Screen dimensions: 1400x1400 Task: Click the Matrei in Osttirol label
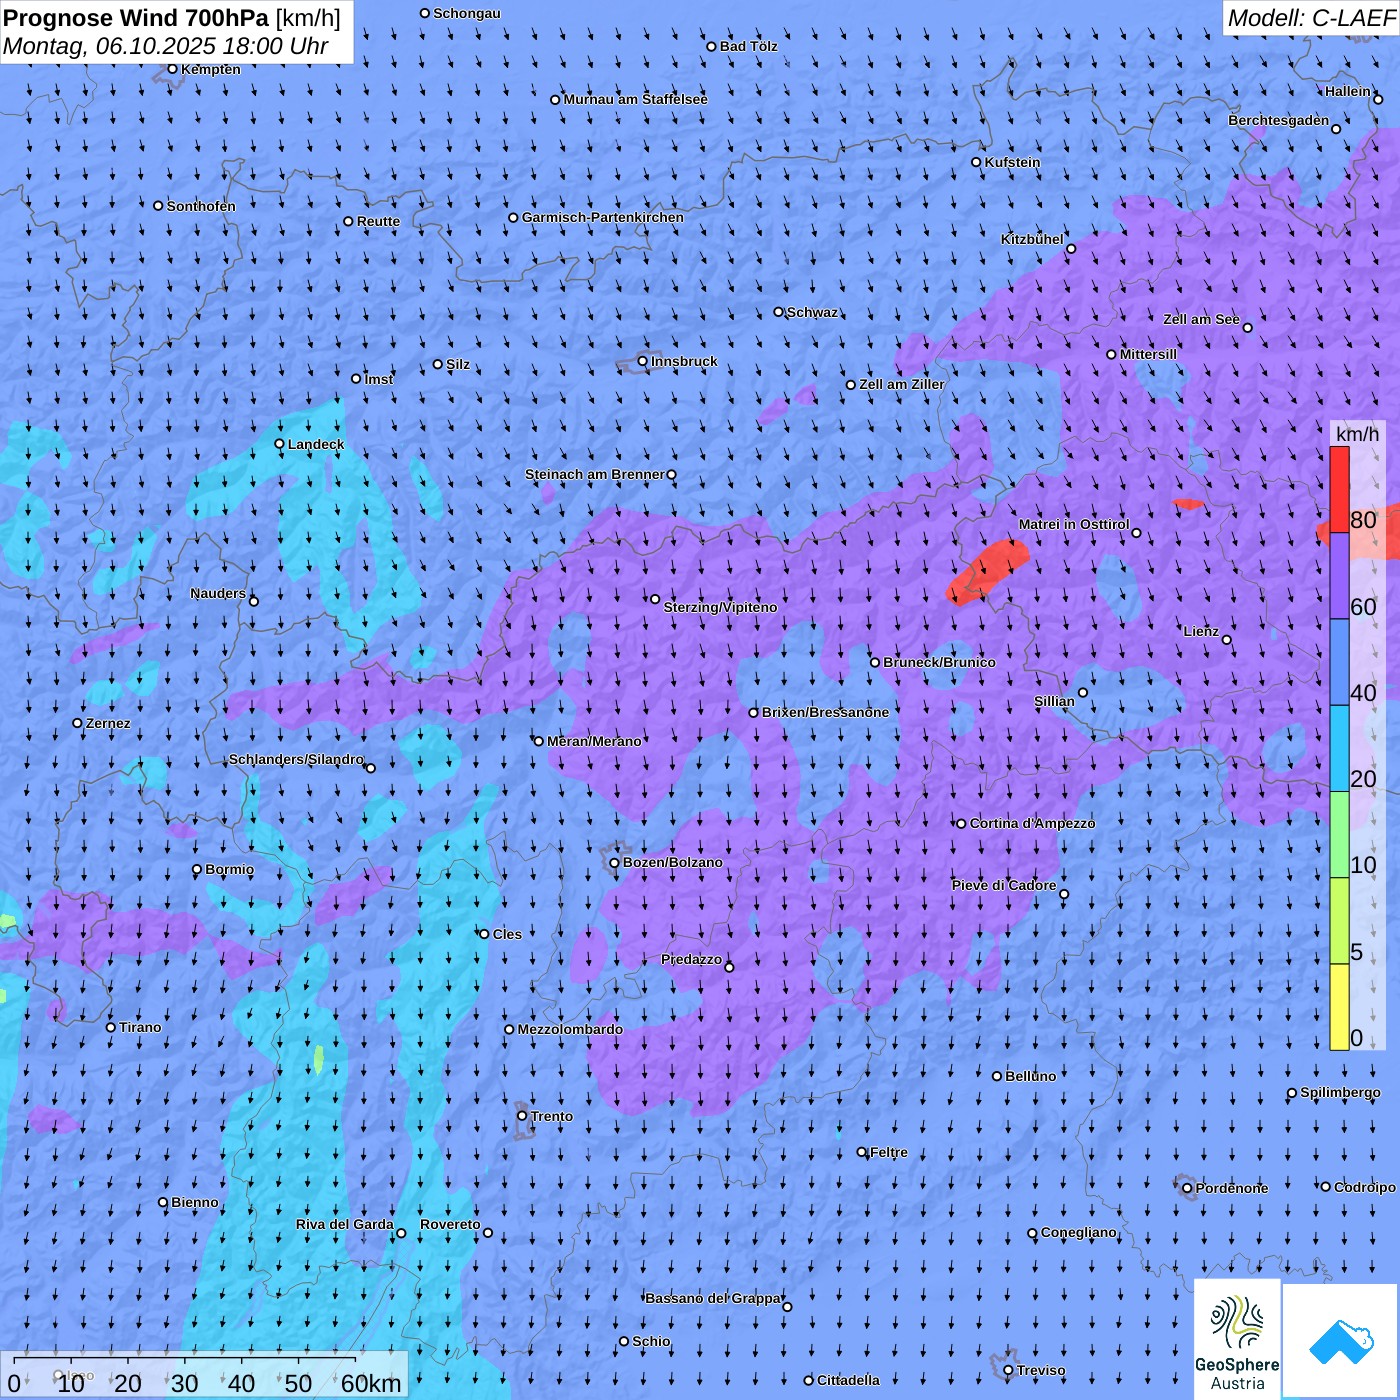tap(1074, 524)
